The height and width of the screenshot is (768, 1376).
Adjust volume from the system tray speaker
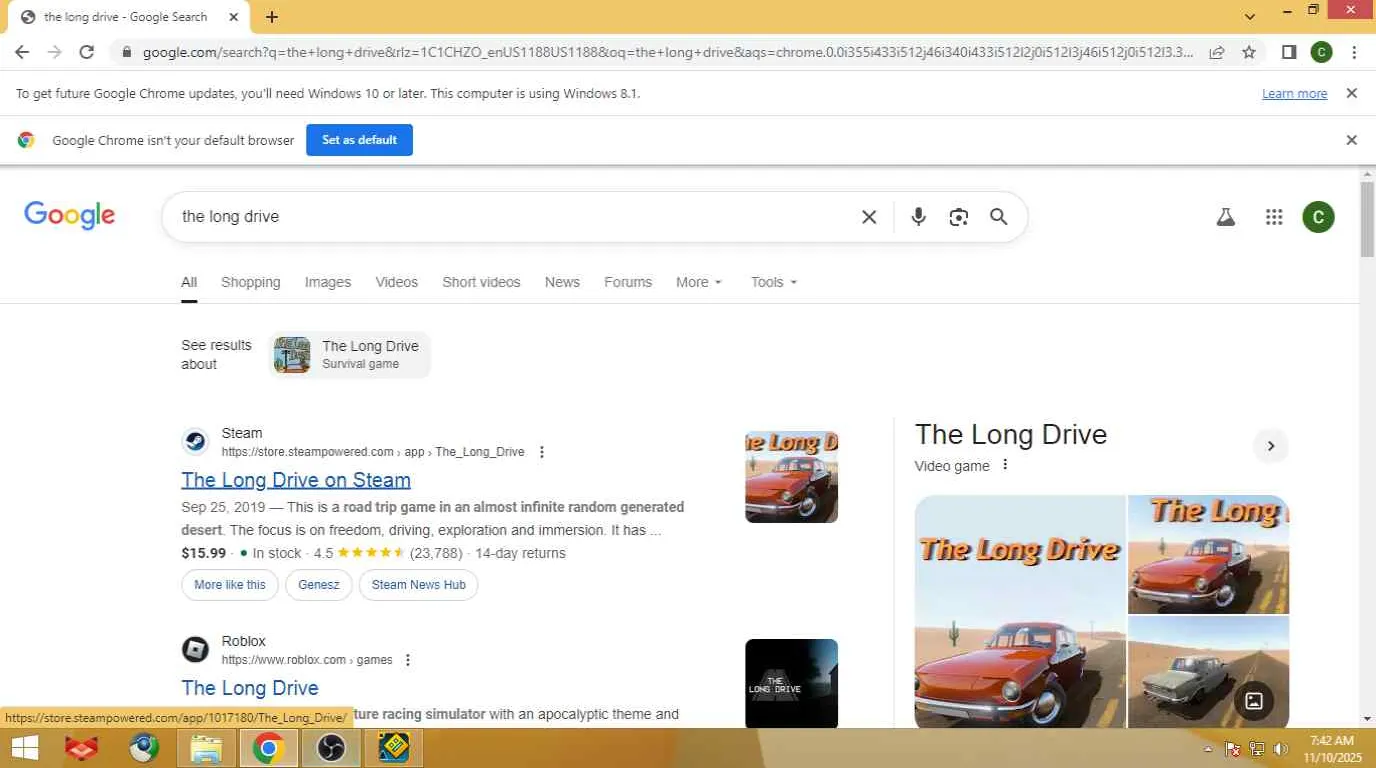pyautogui.click(x=1281, y=749)
